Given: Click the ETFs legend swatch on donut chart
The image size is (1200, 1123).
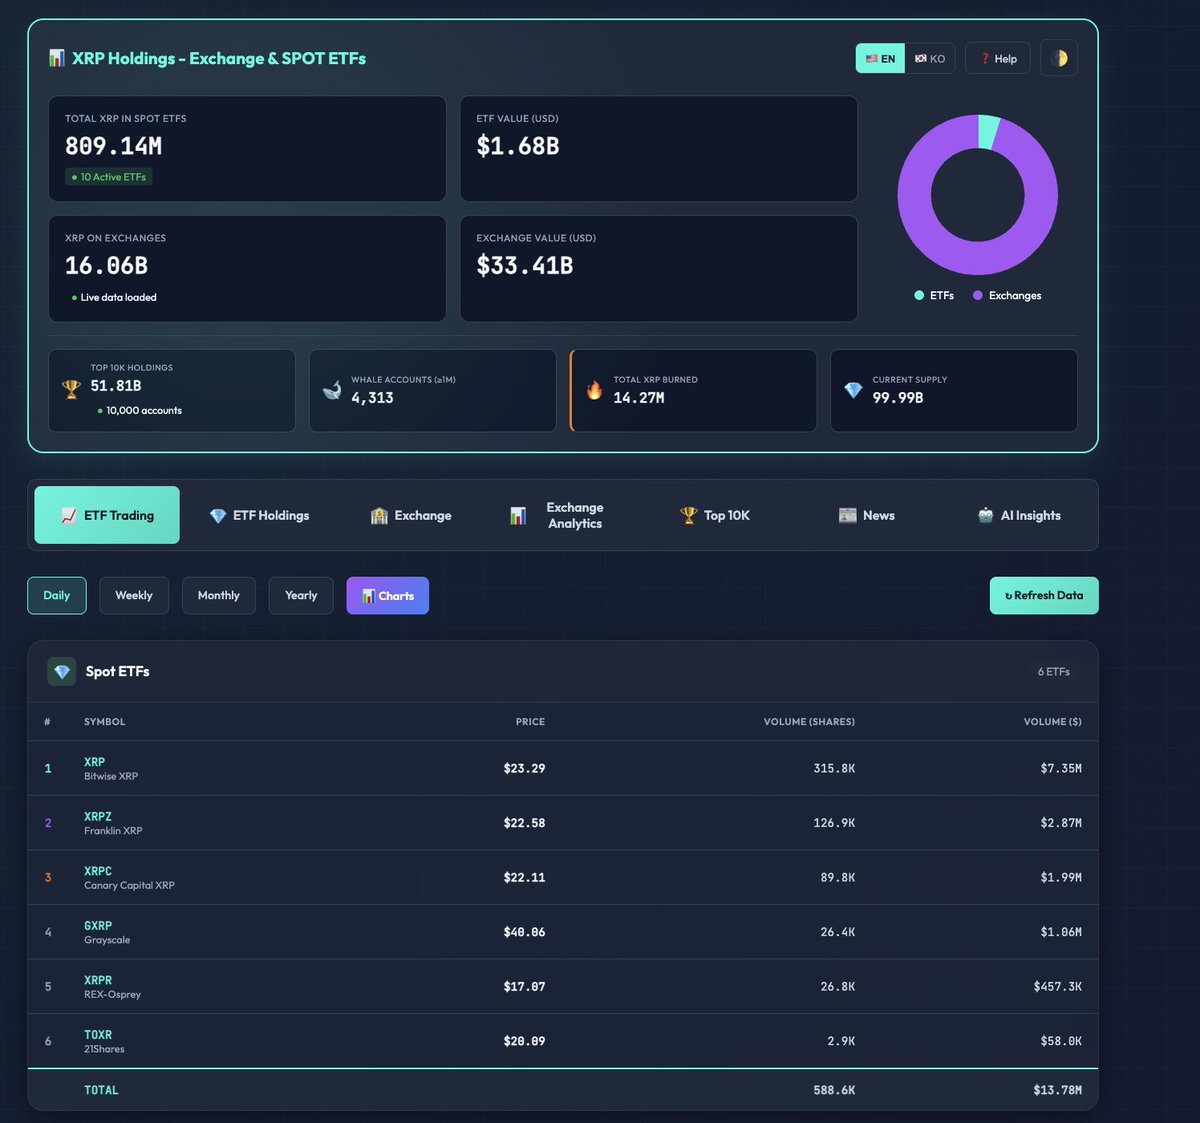Looking at the screenshot, I should [918, 295].
